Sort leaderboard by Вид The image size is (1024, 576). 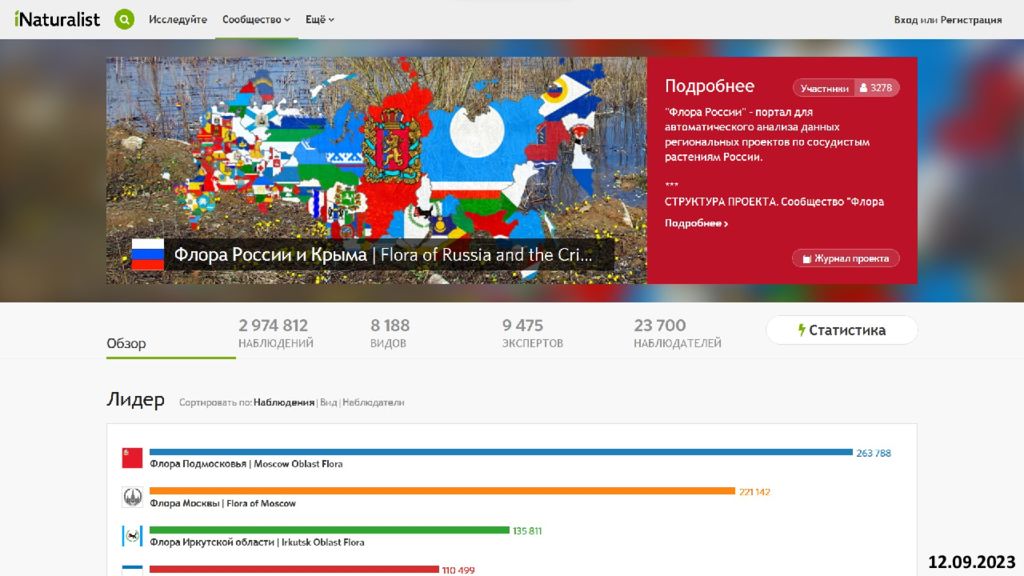pyautogui.click(x=328, y=403)
